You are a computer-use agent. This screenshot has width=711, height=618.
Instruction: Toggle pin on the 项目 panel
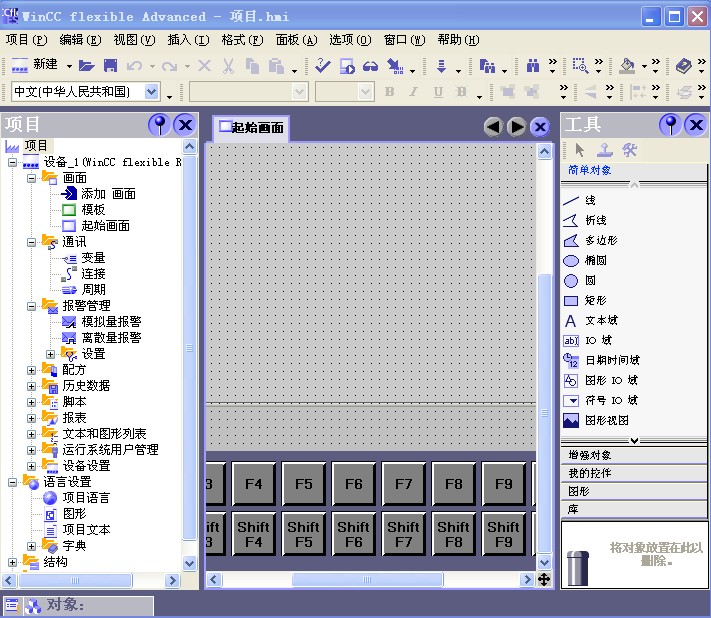158,125
